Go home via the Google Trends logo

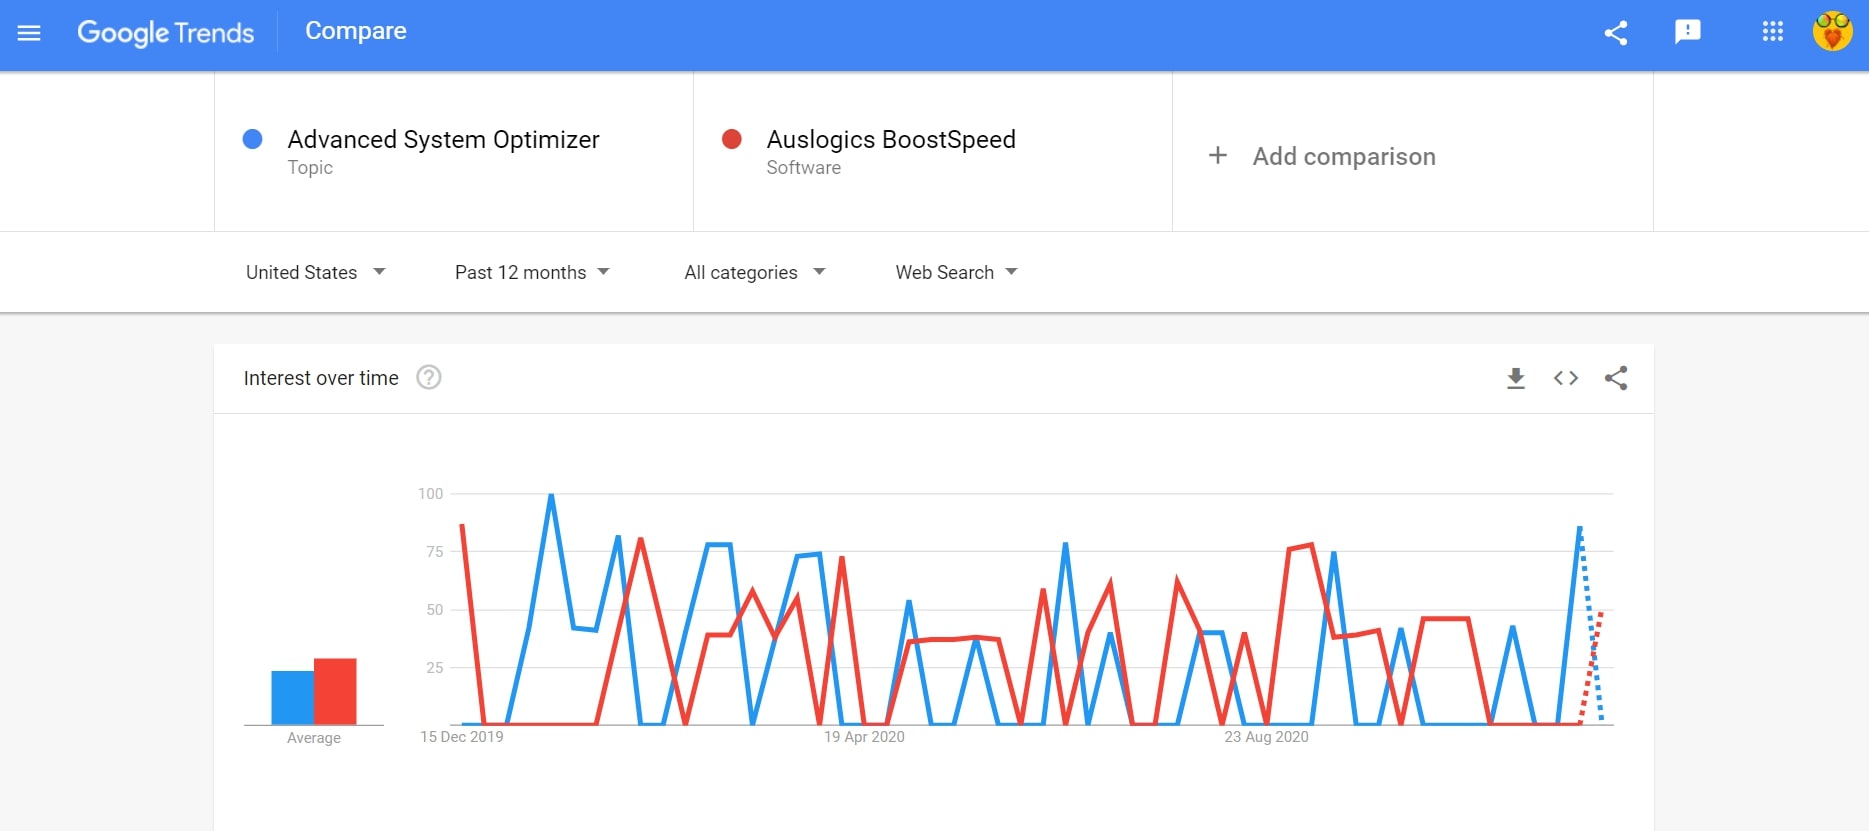point(166,32)
